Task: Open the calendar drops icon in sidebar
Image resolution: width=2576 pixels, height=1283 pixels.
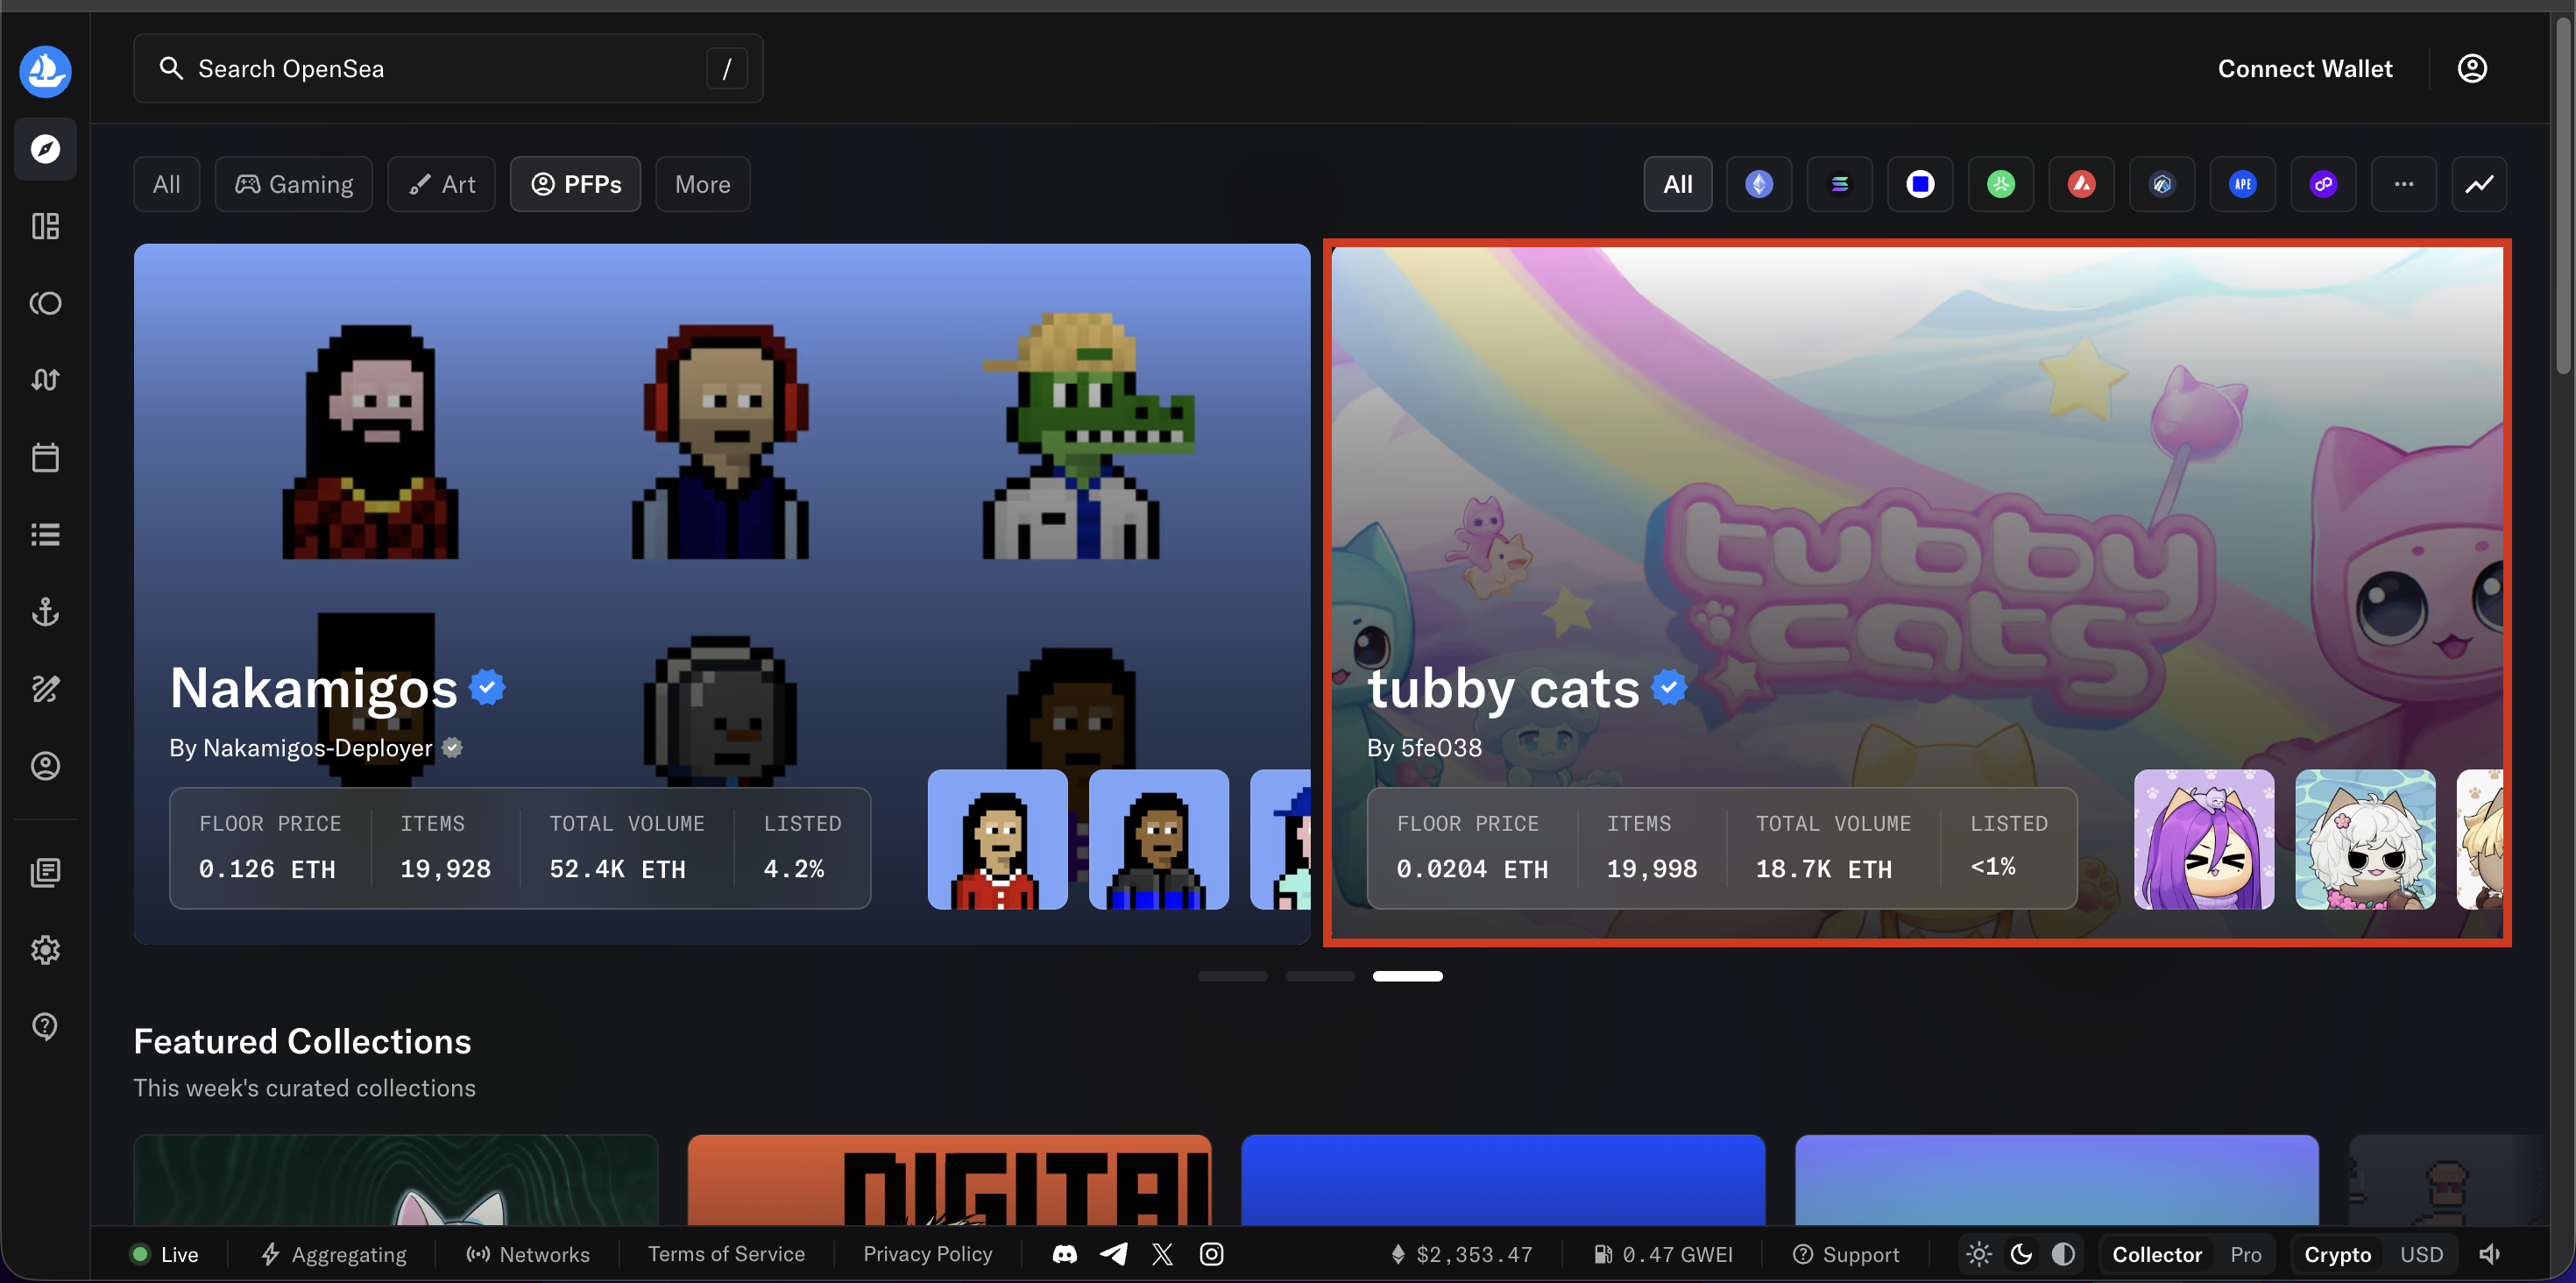Action: tap(45, 457)
